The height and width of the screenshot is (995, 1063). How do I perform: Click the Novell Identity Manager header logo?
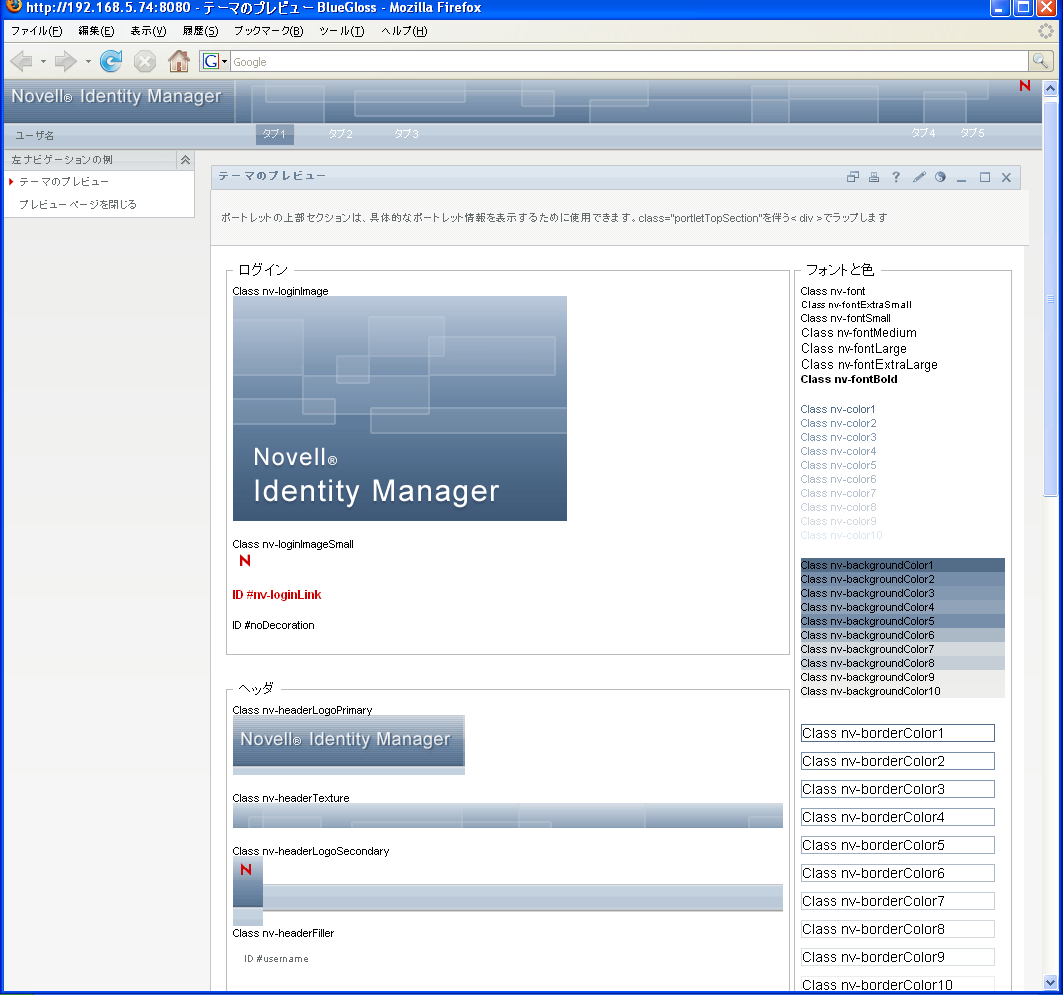tap(117, 96)
